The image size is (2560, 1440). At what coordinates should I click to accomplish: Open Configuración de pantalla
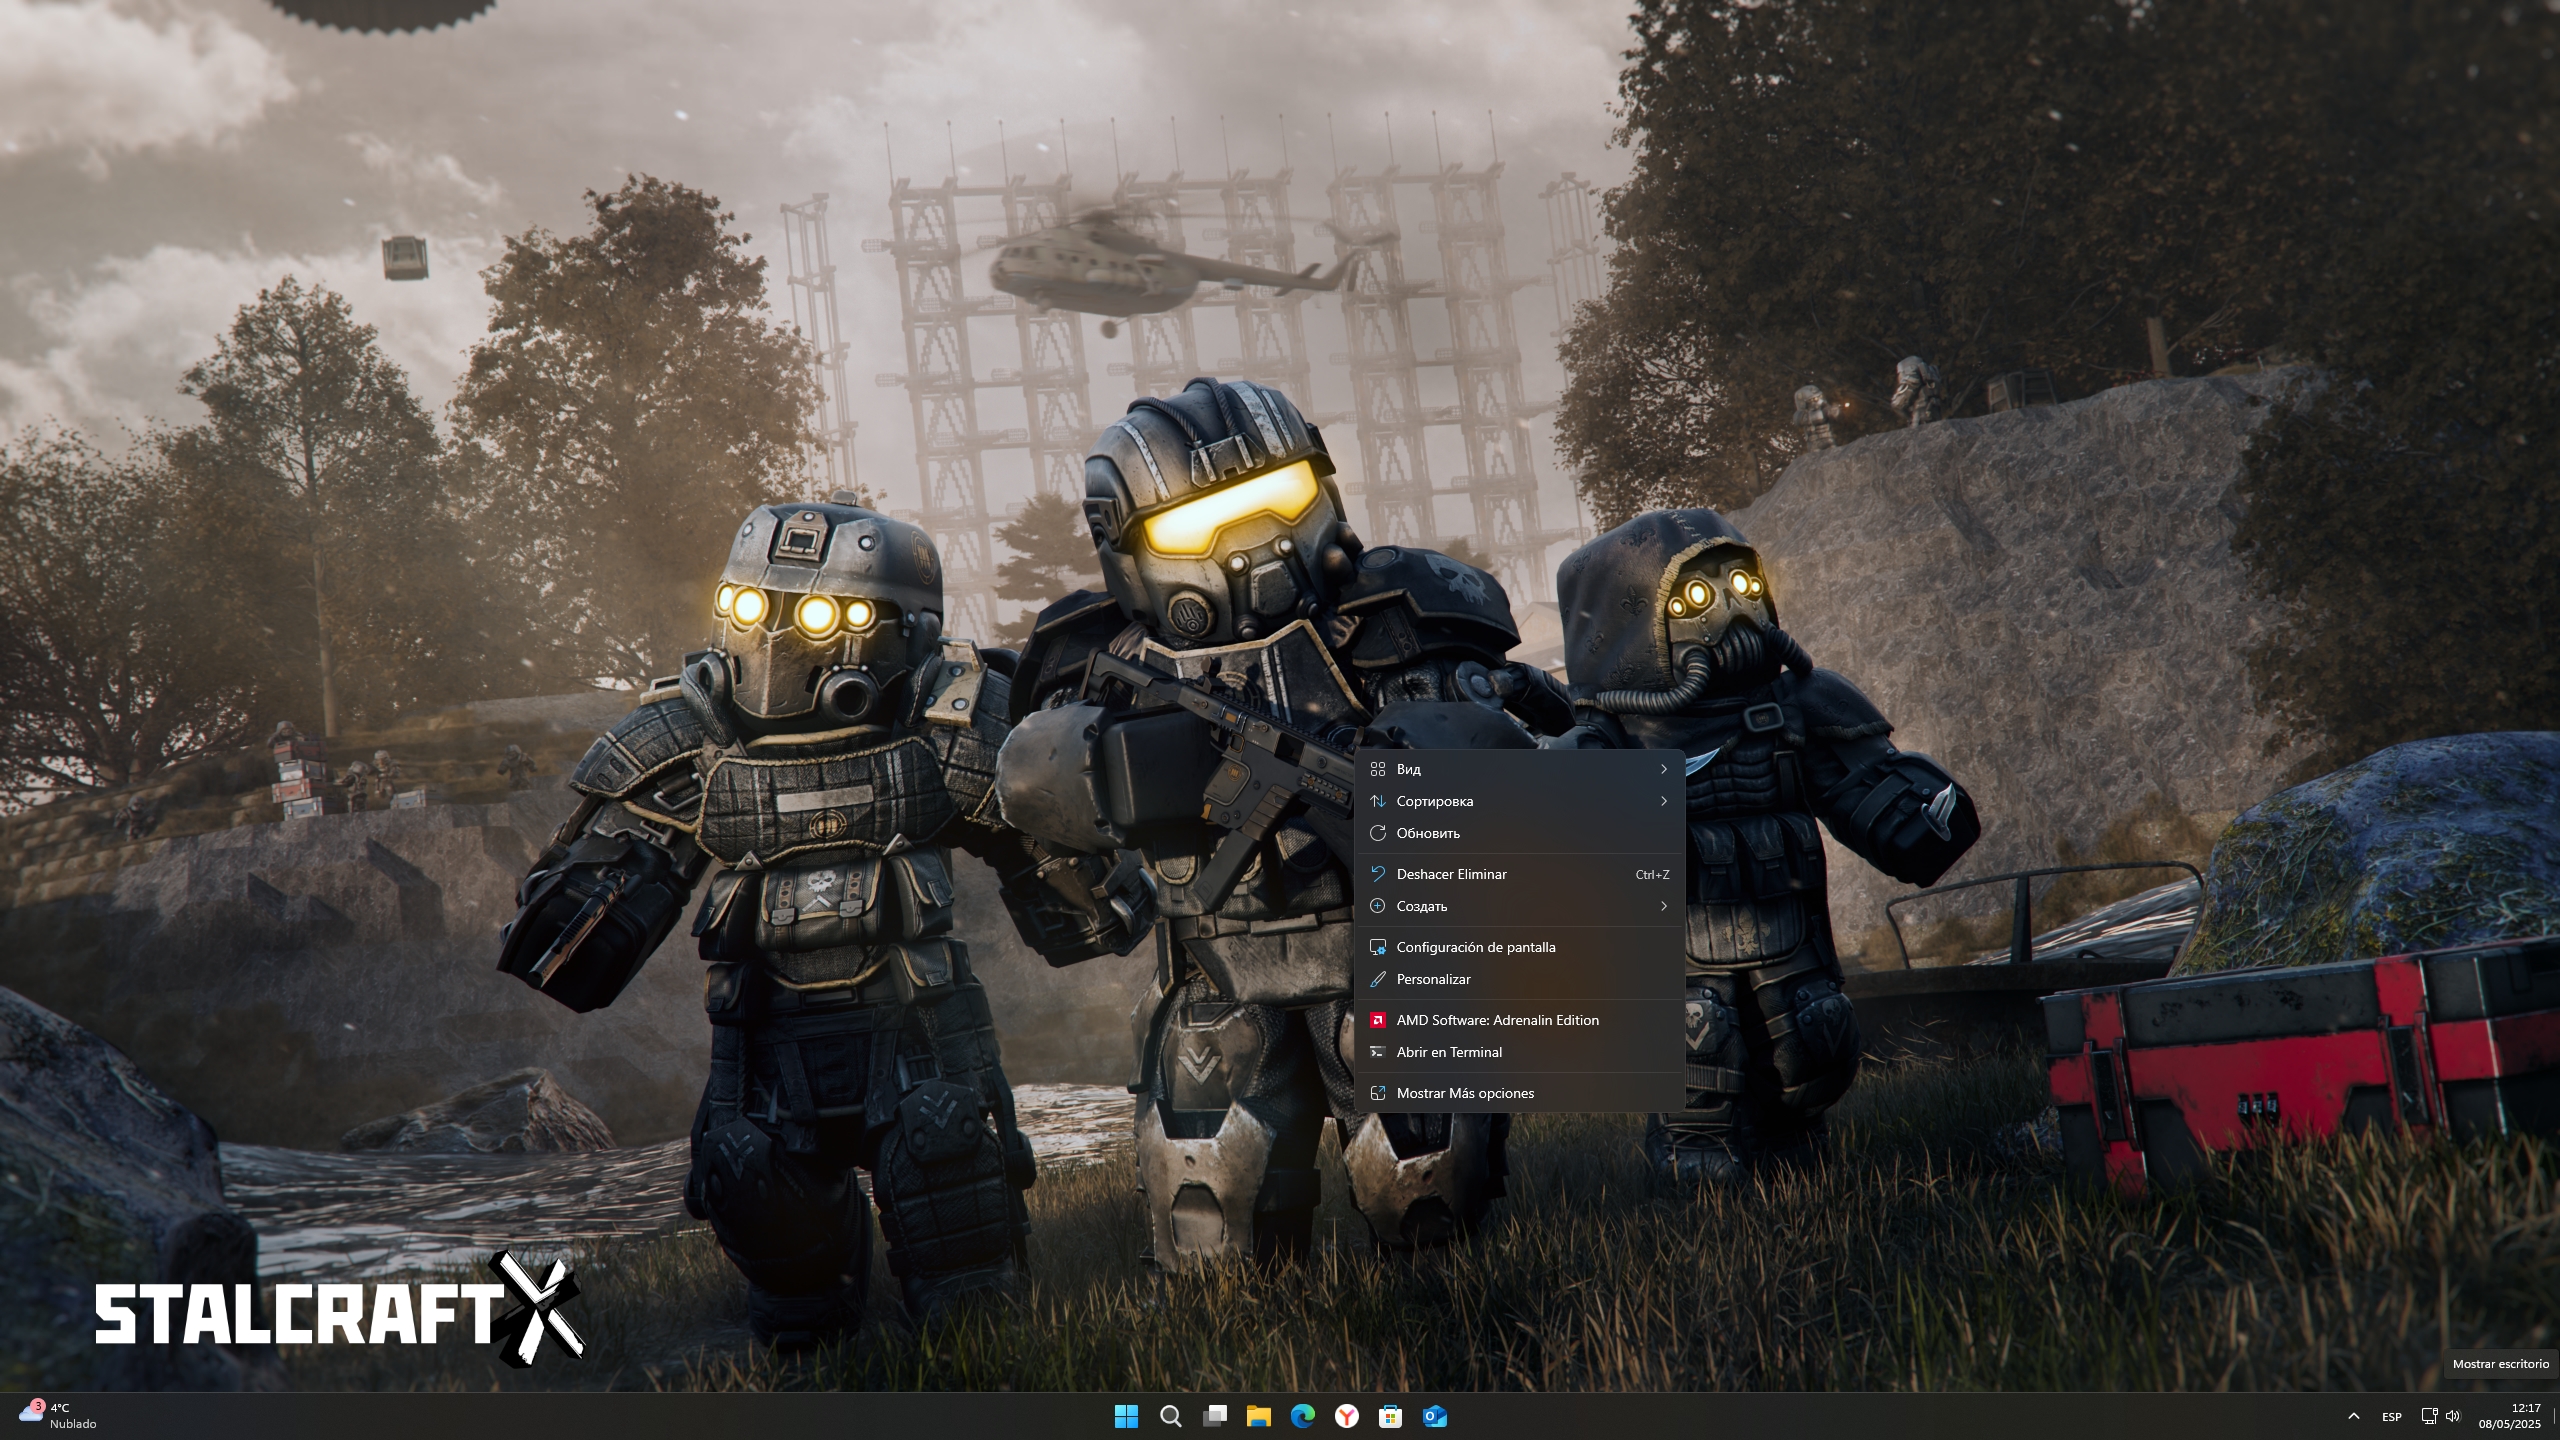(x=1519, y=947)
